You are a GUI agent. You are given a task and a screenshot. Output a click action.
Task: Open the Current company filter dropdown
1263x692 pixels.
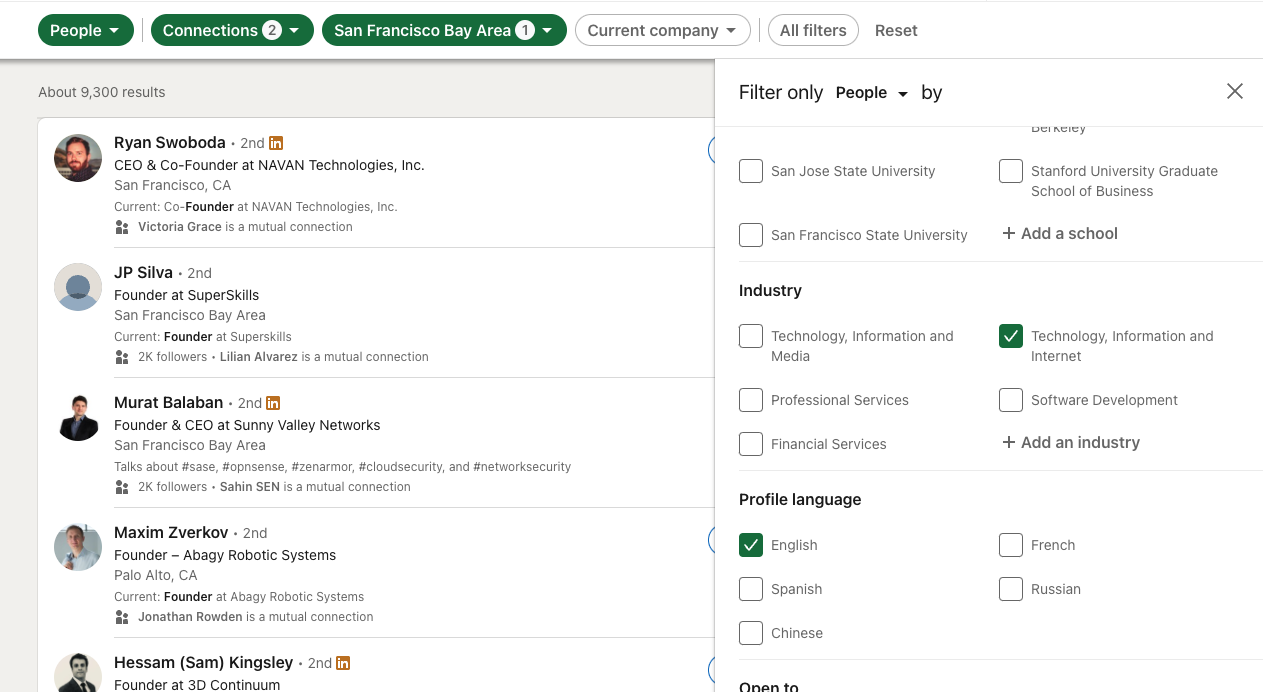pos(663,30)
